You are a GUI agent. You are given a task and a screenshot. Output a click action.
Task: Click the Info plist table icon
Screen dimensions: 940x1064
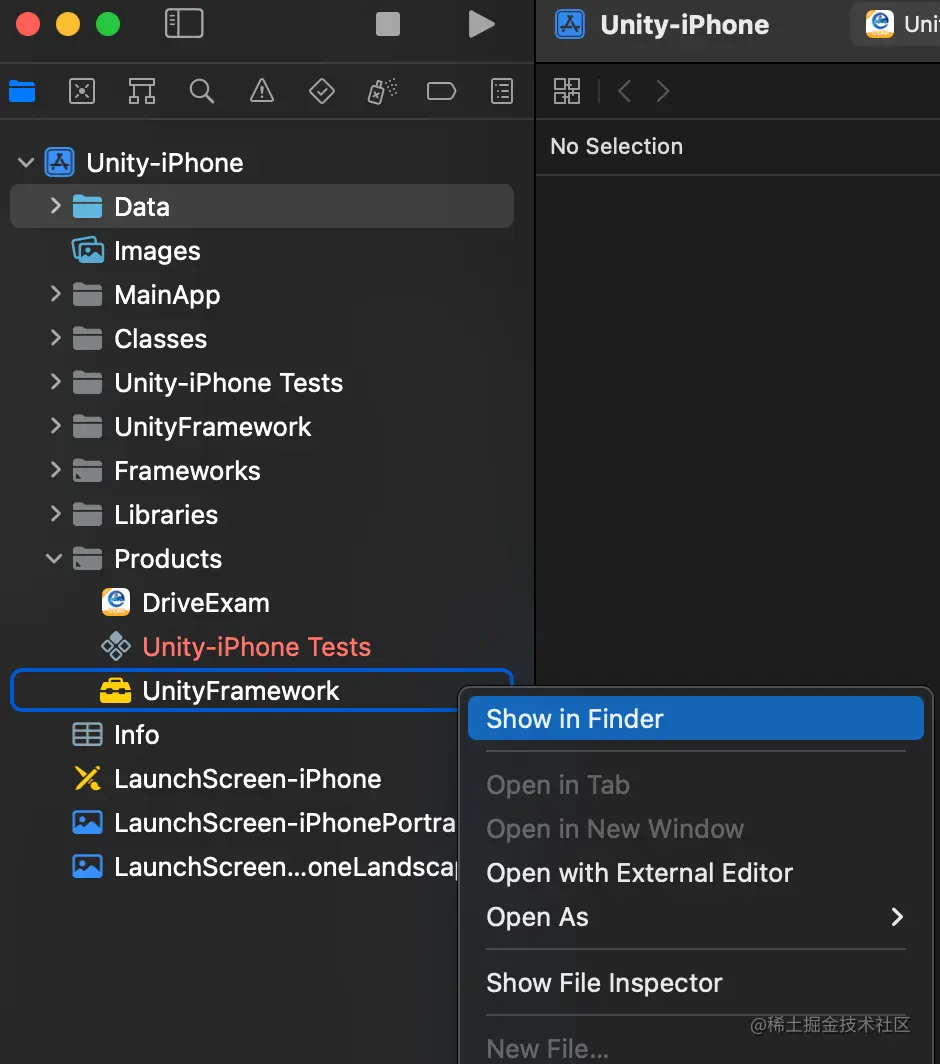pyautogui.click(x=88, y=735)
